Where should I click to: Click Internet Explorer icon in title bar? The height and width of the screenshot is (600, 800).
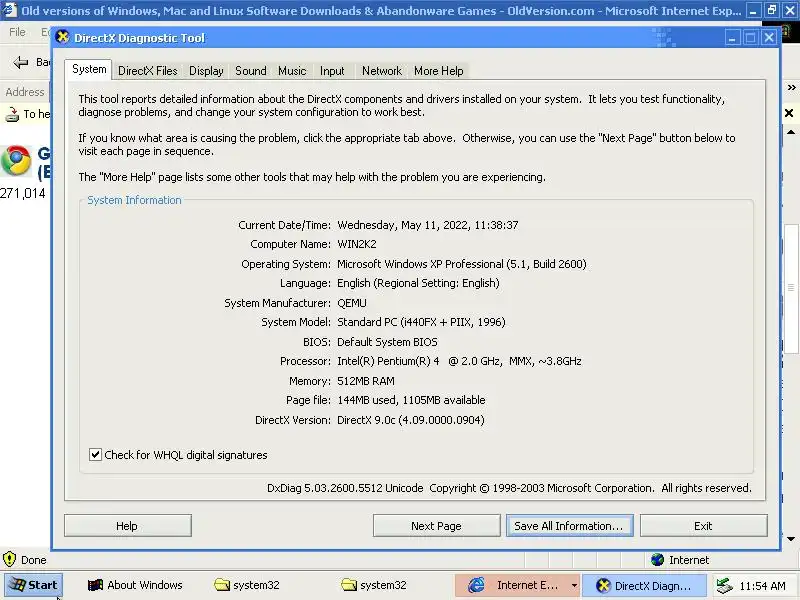click(x=10, y=10)
